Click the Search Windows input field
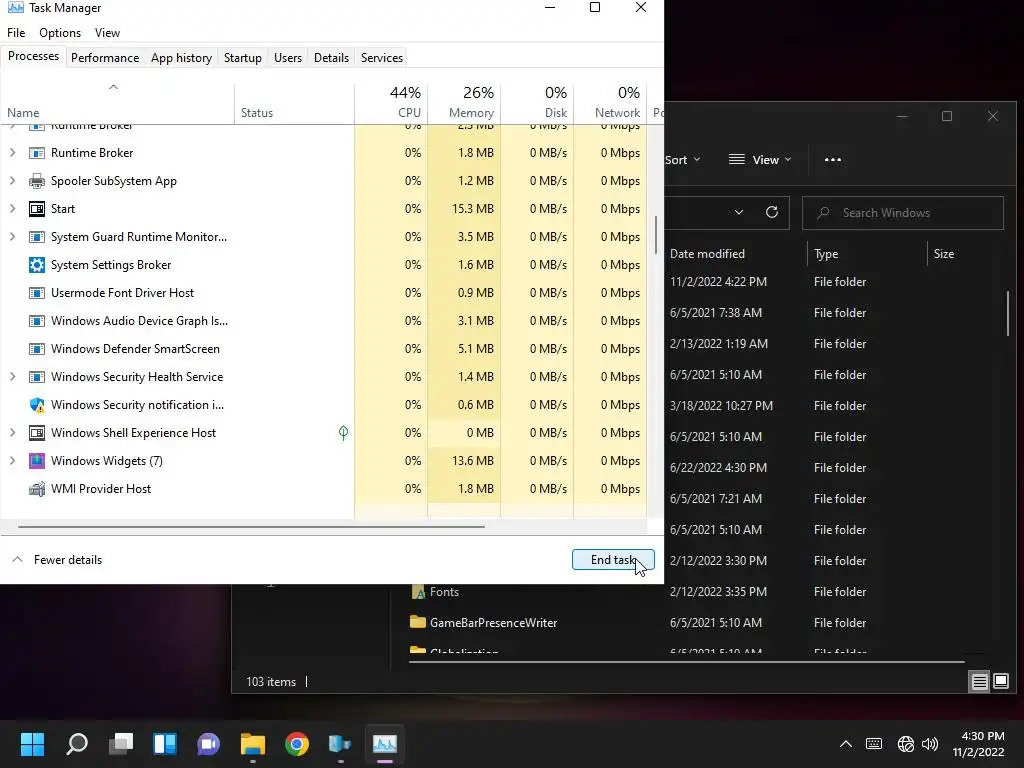 click(x=903, y=213)
